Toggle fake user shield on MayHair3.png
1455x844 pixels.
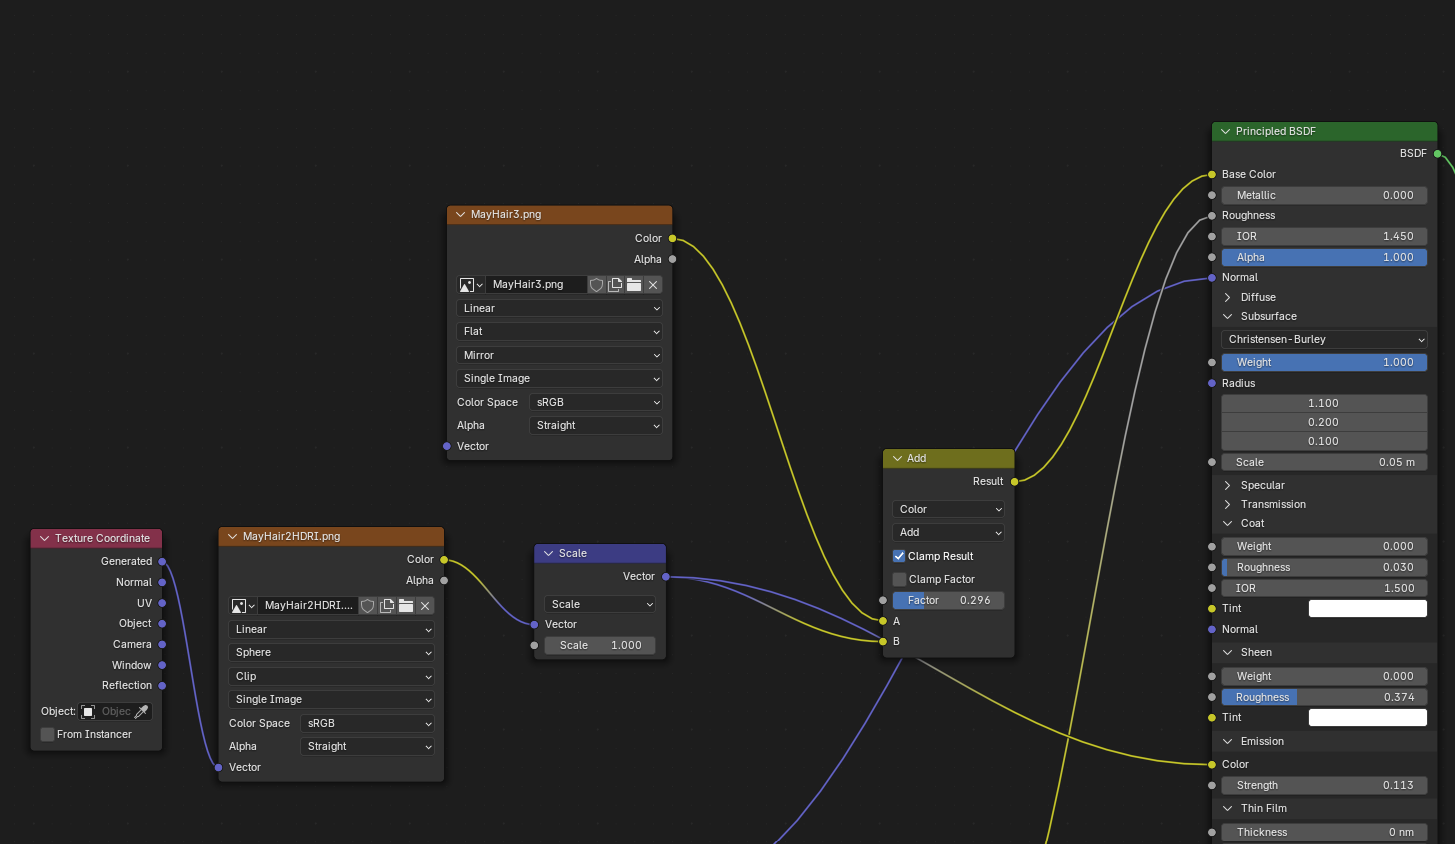tap(597, 285)
